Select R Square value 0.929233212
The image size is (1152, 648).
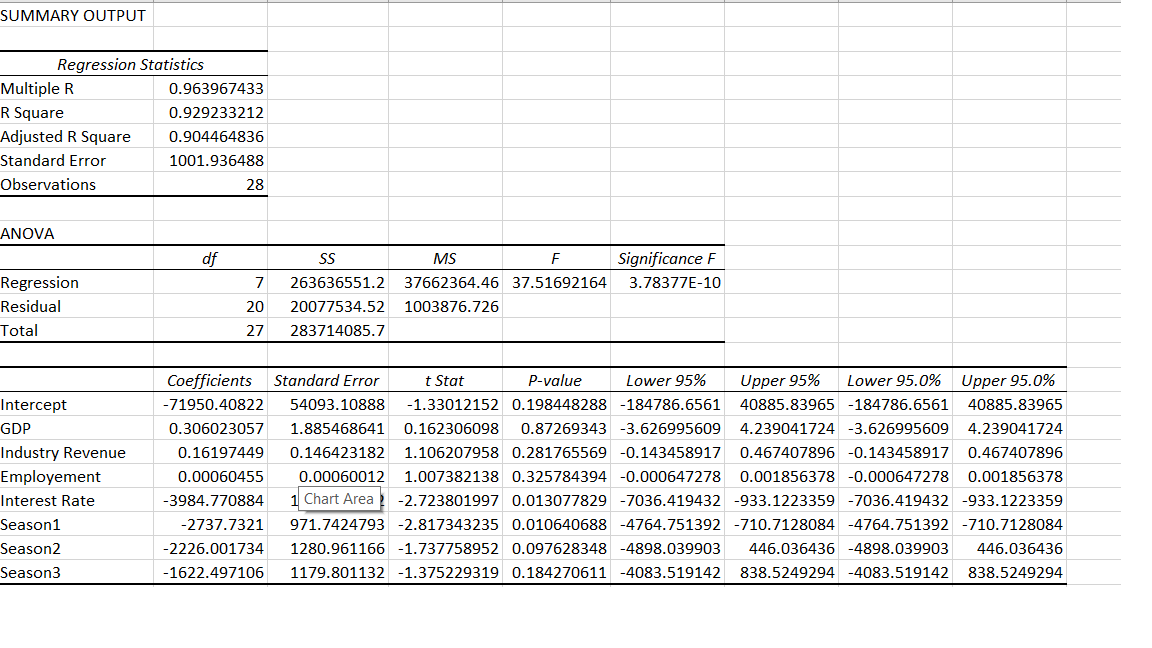coord(211,112)
